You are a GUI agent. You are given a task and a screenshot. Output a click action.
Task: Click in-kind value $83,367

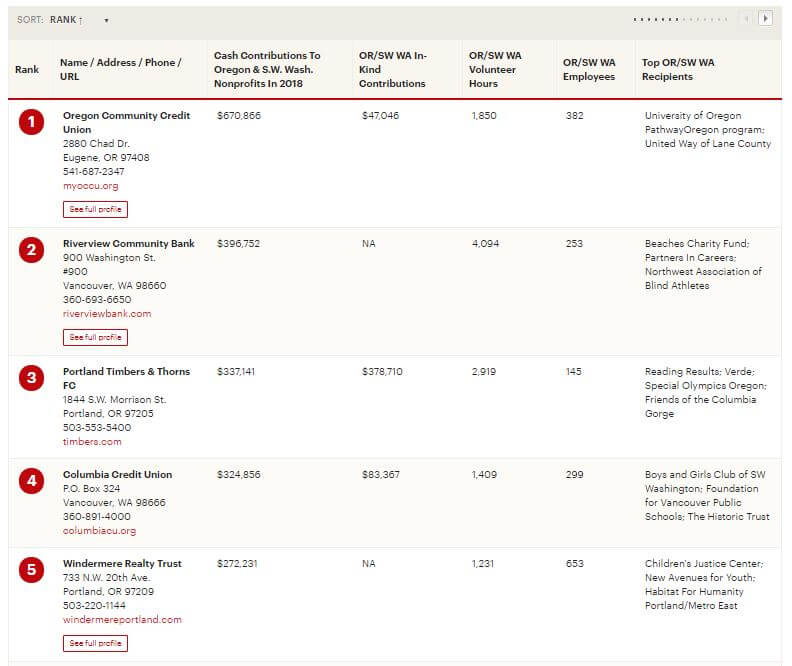click(x=381, y=475)
